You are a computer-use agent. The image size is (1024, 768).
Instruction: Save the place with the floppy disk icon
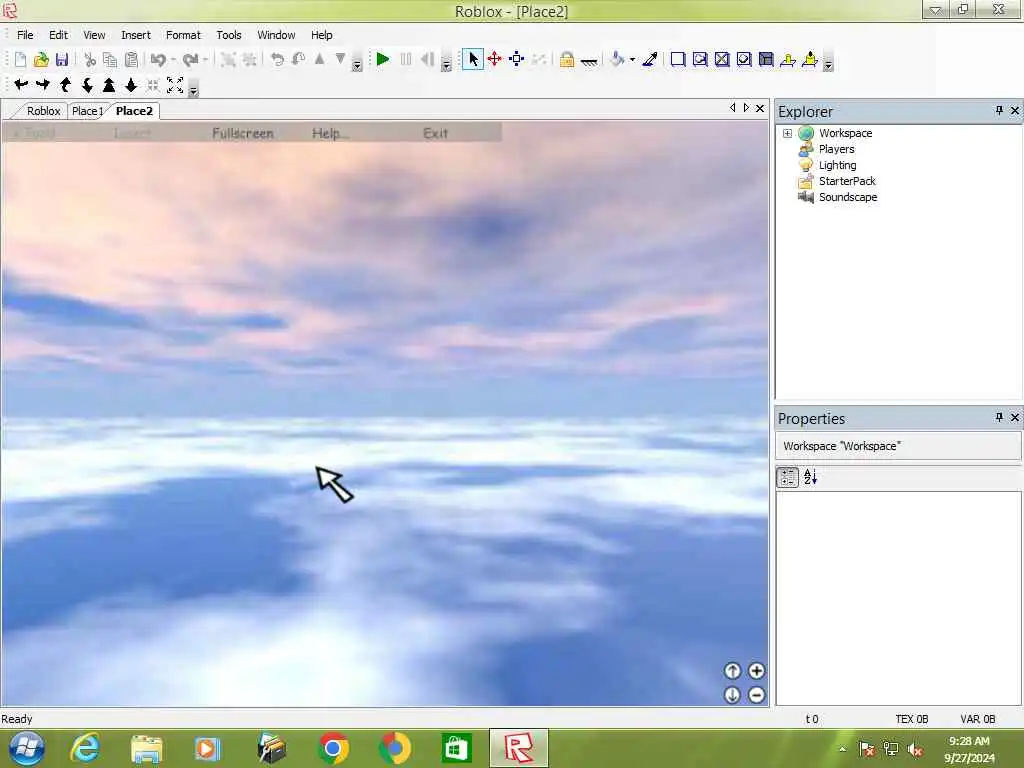(x=61, y=60)
